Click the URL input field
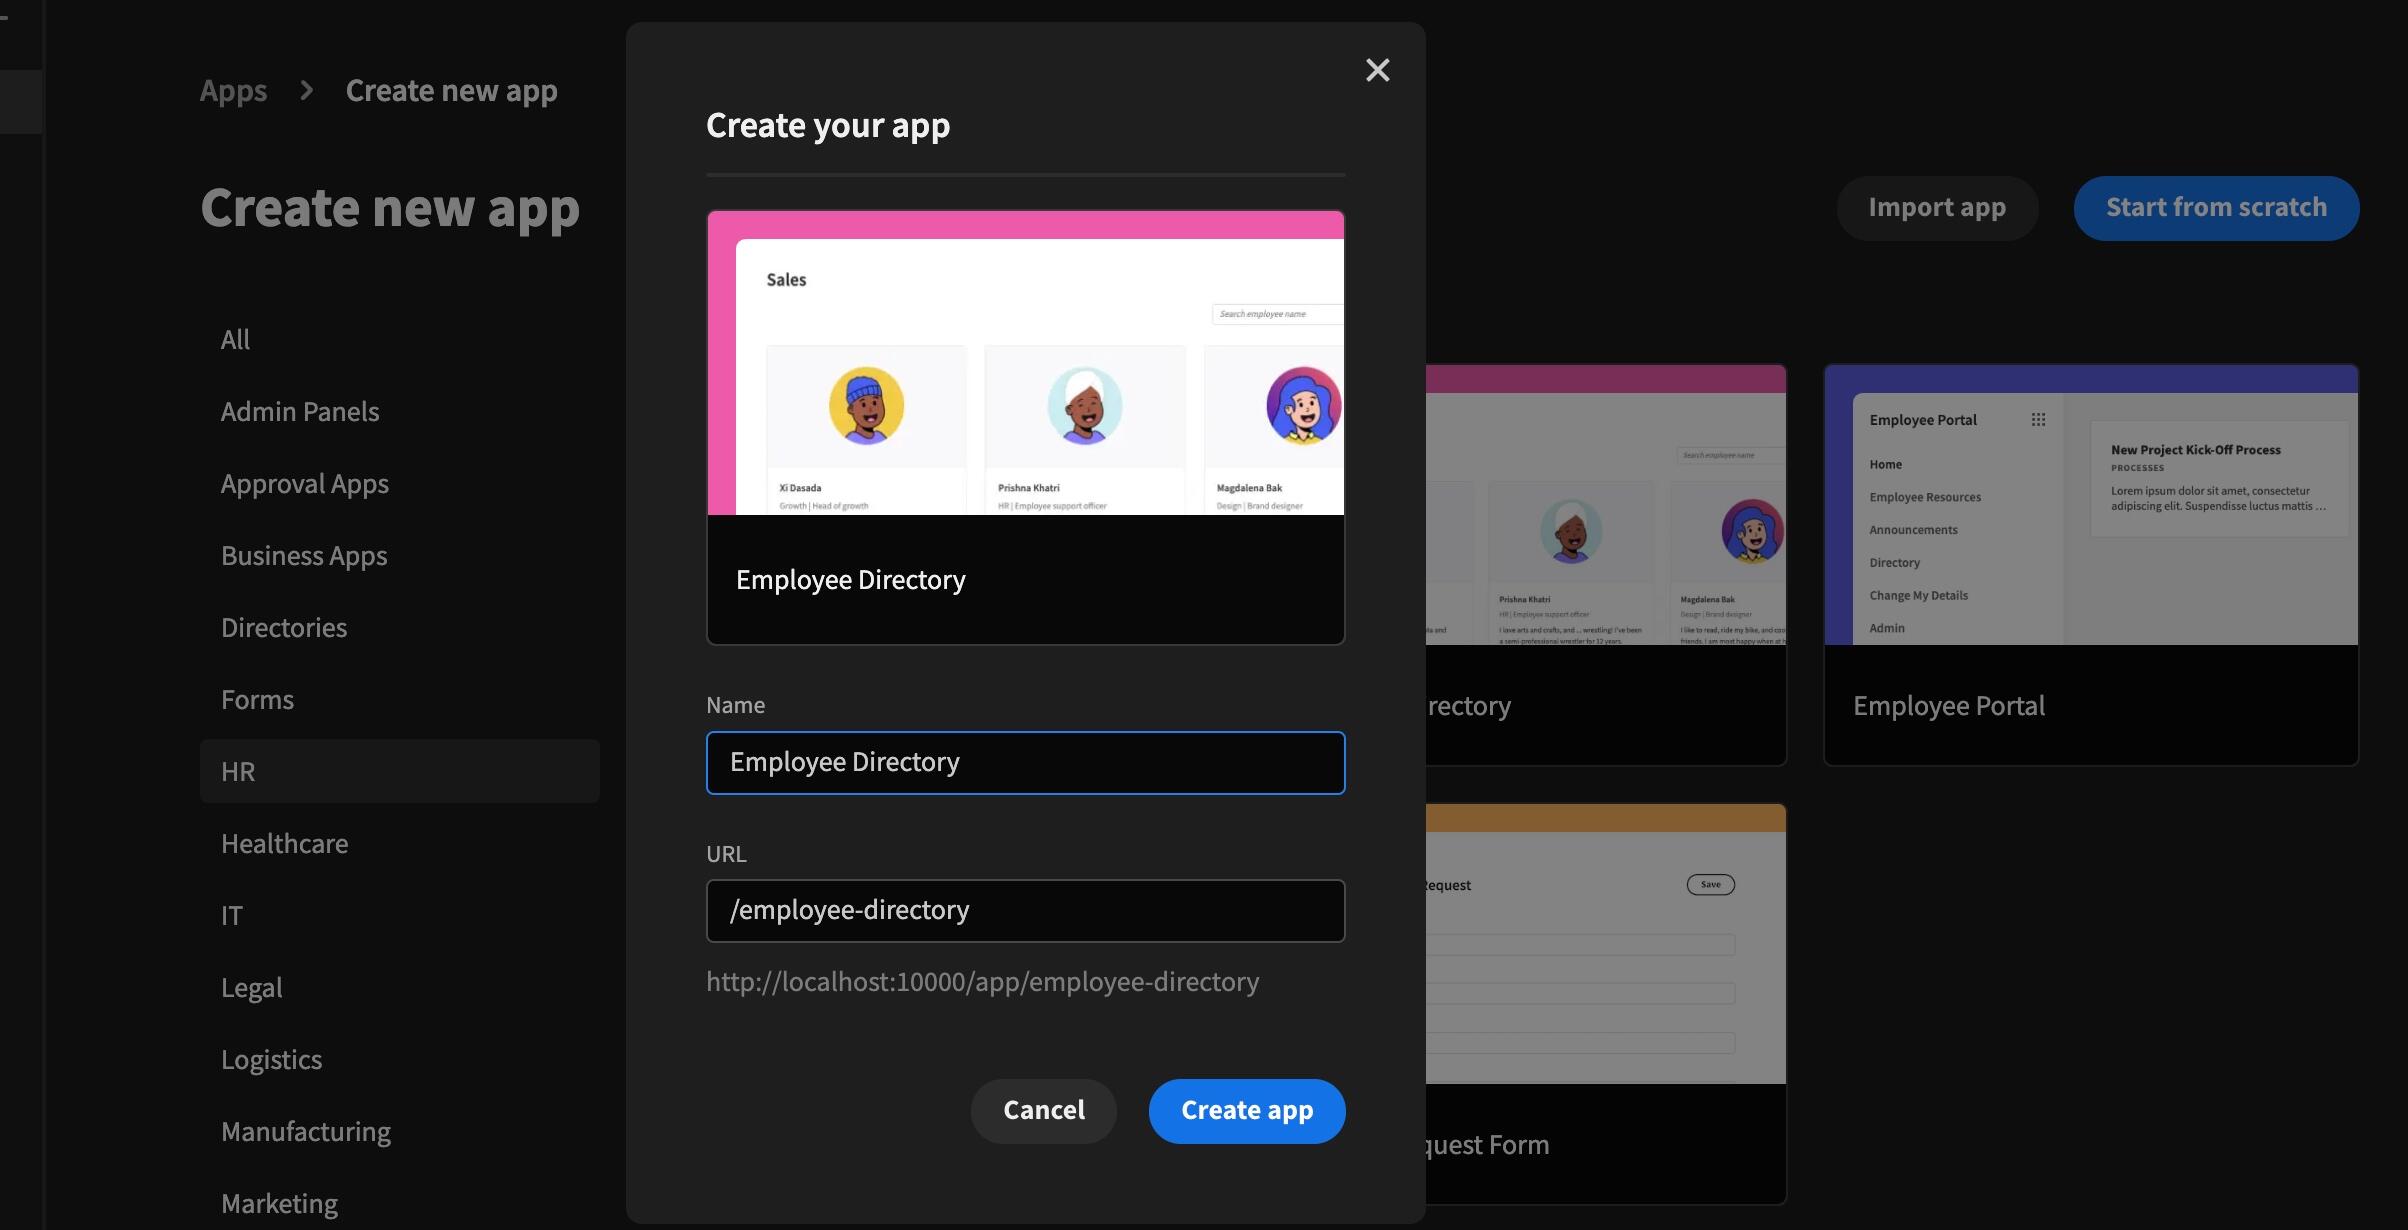The height and width of the screenshot is (1230, 2408). coord(1025,910)
